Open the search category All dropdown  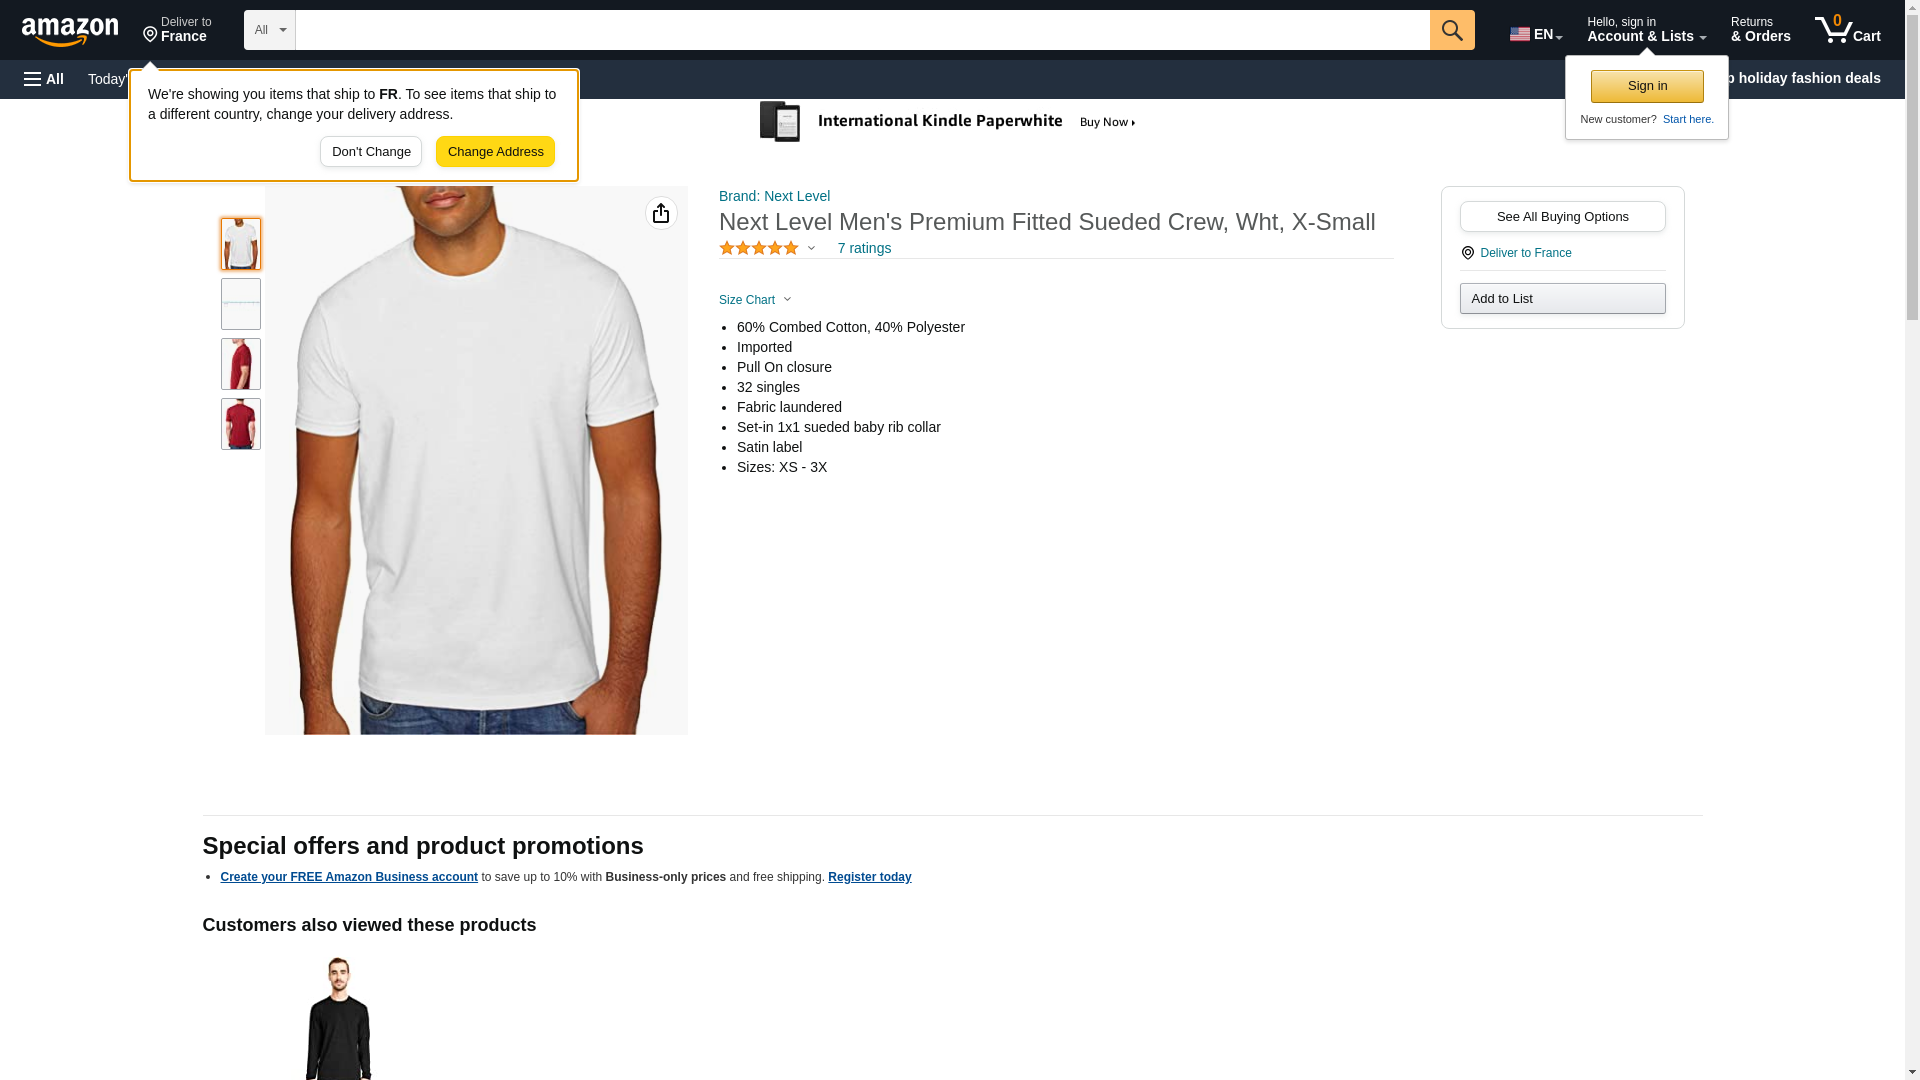click(269, 30)
